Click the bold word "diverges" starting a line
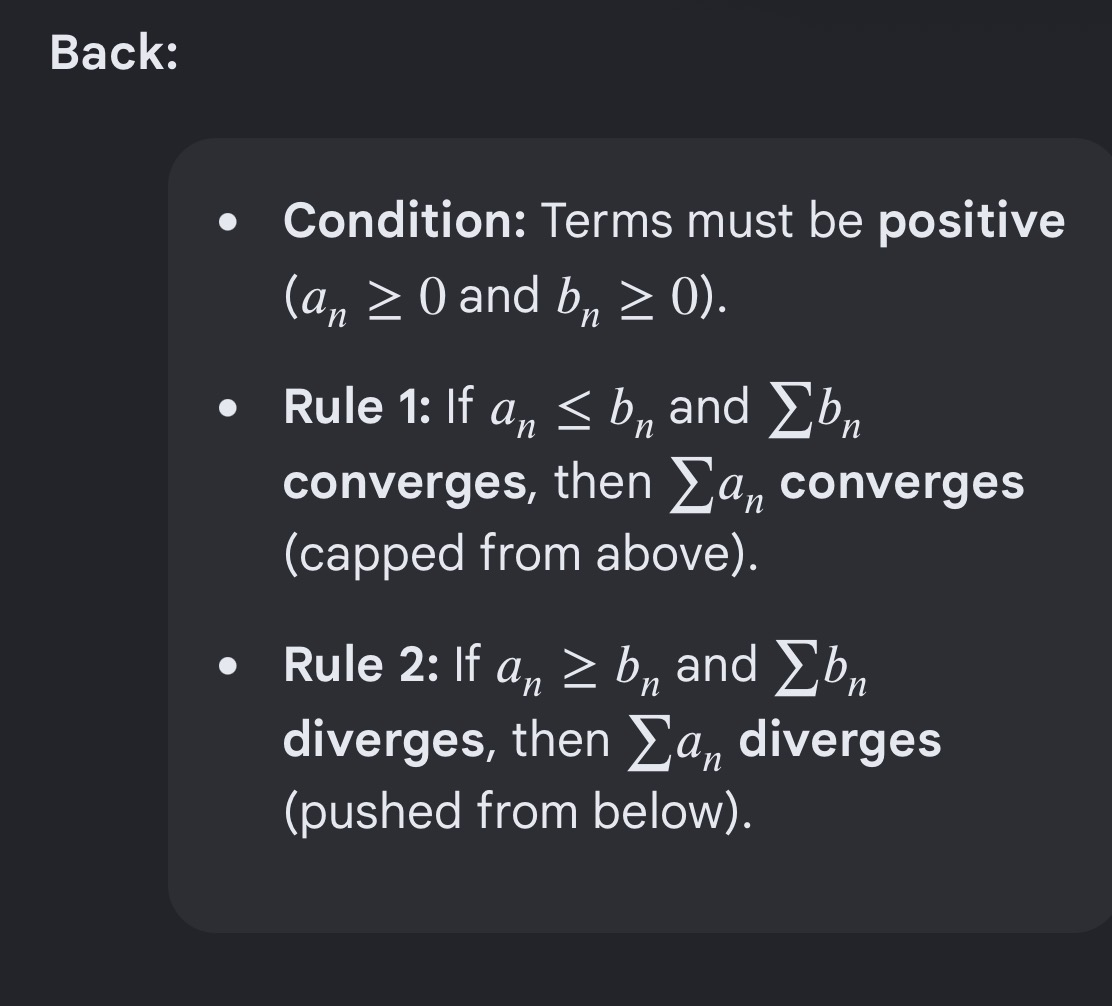1112x1006 pixels. coord(384,741)
